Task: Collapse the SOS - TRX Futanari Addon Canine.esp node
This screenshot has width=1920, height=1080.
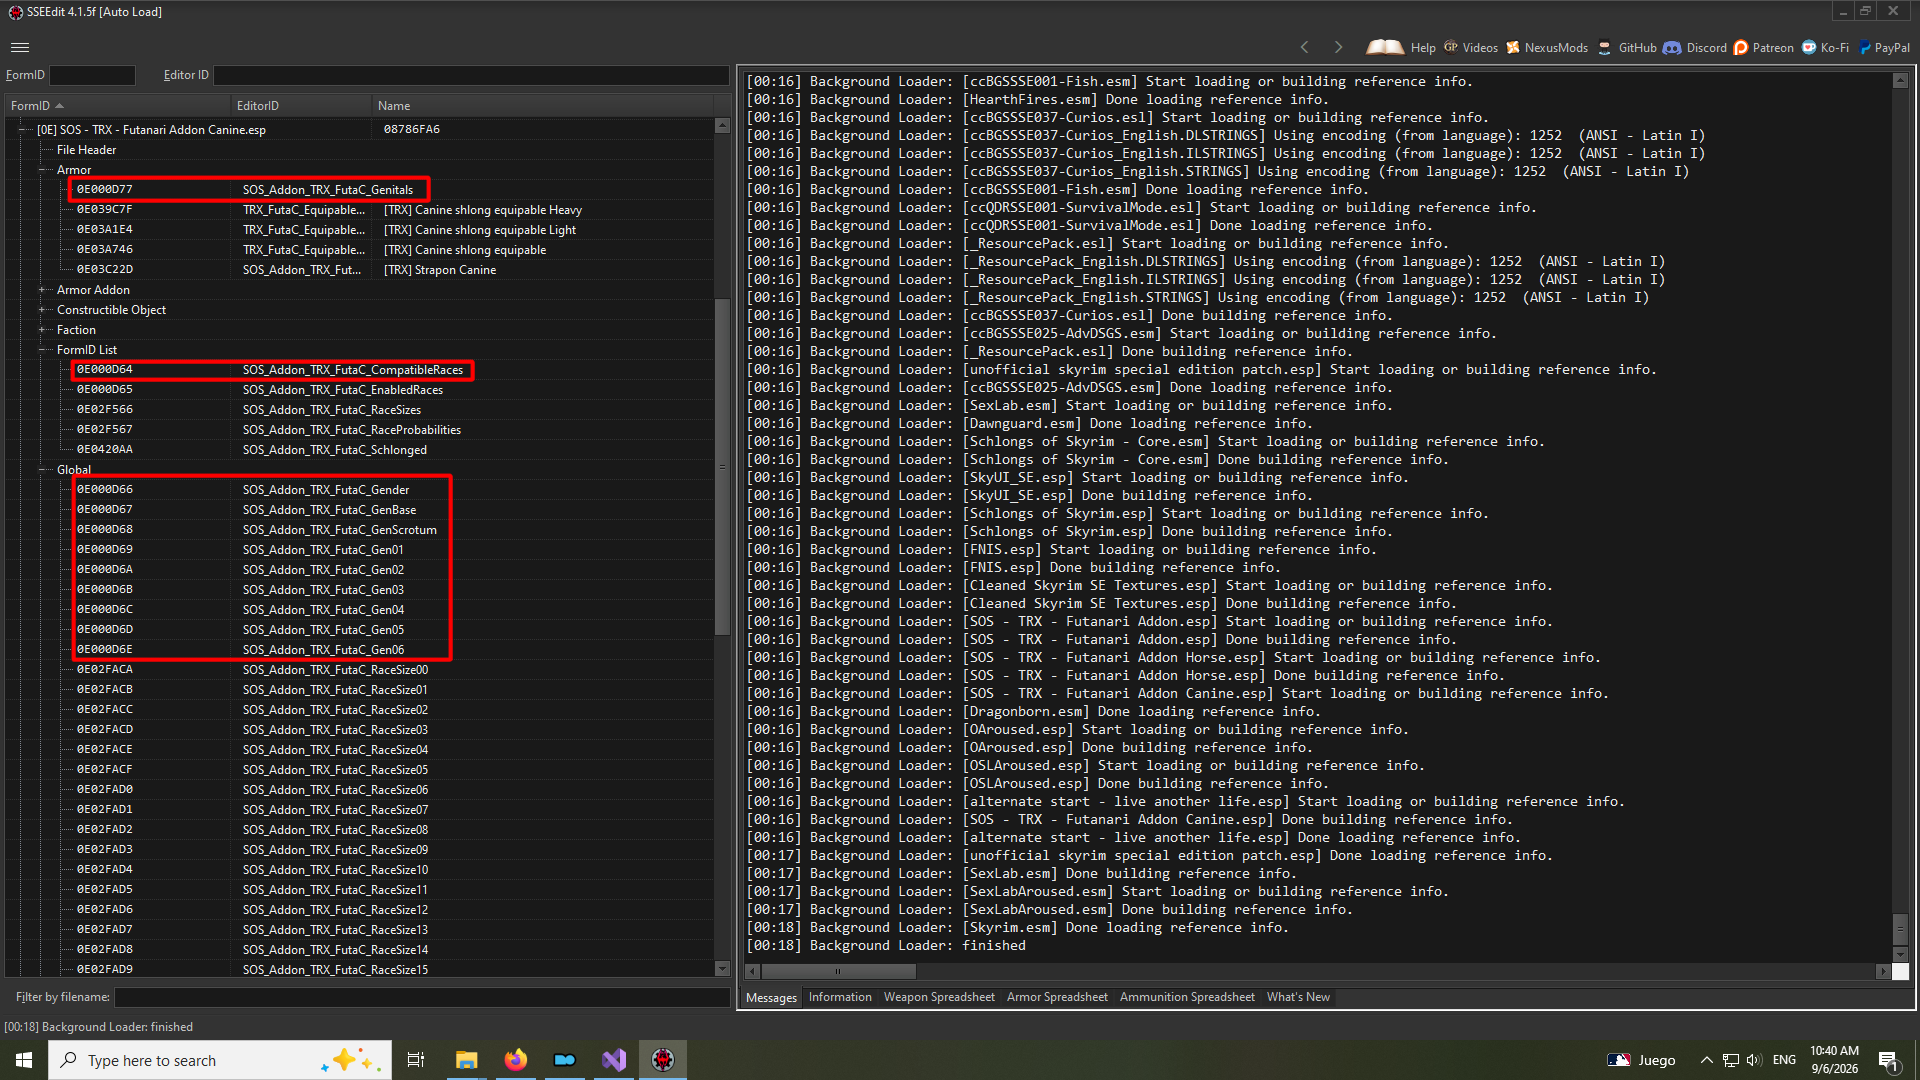Action: [23, 129]
